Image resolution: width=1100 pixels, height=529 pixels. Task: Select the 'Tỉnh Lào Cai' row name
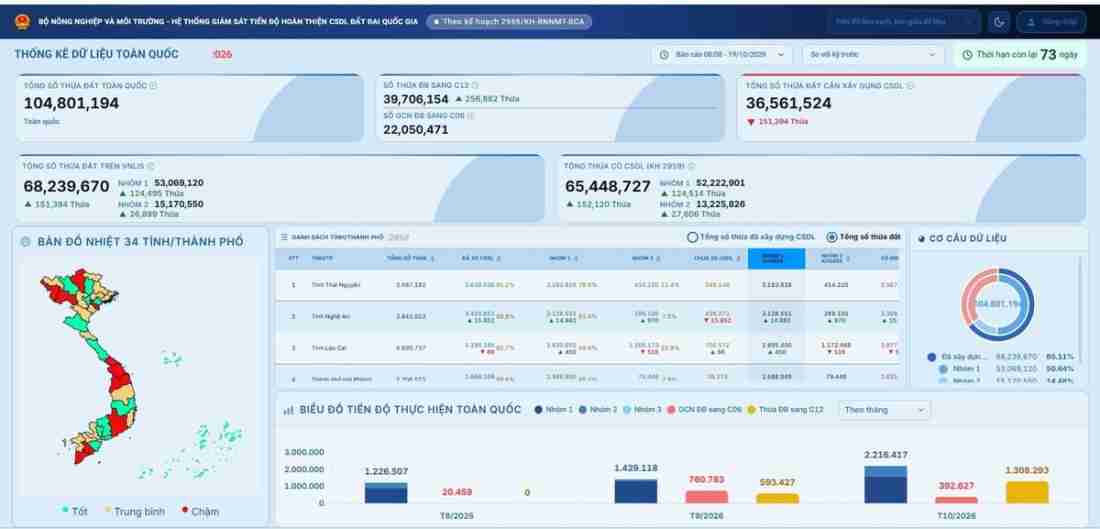click(x=329, y=348)
